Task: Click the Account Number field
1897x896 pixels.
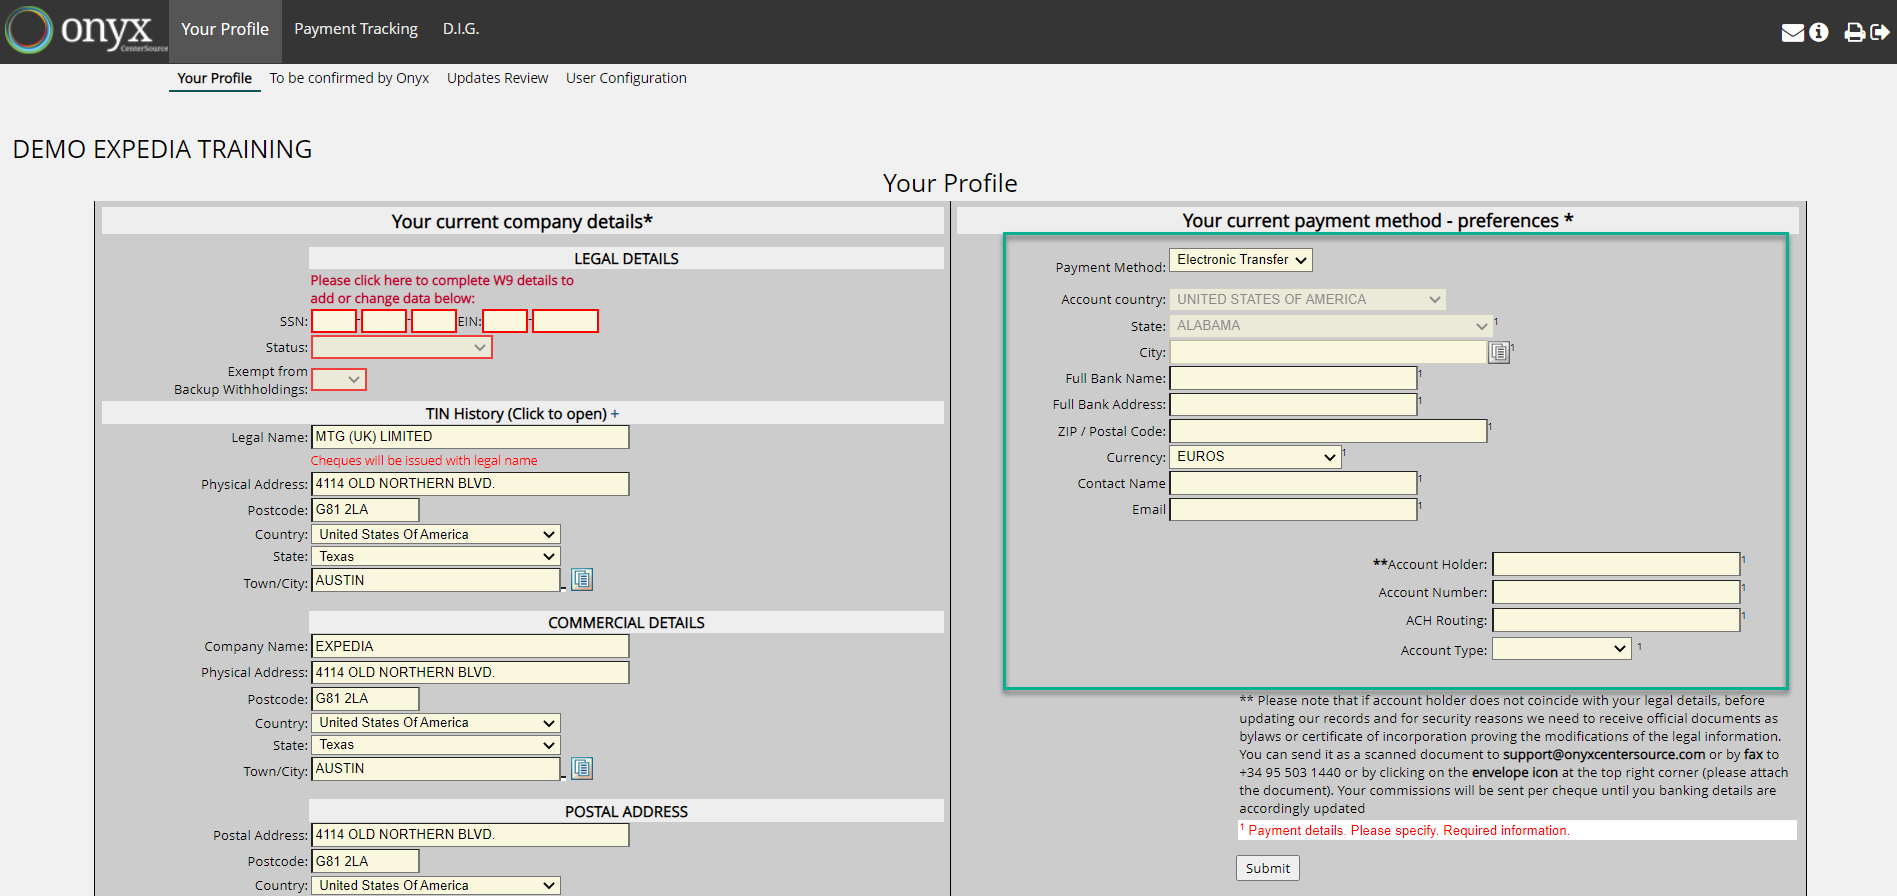Action: coord(1616,592)
